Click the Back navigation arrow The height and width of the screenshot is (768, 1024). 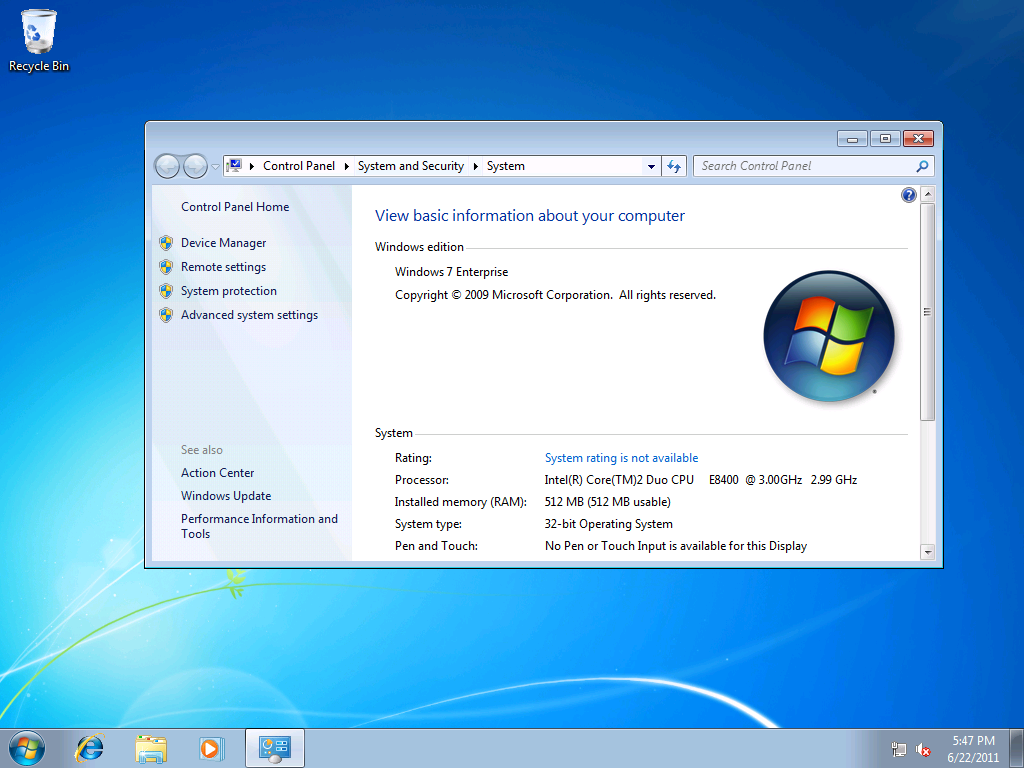click(x=167, y=166)
